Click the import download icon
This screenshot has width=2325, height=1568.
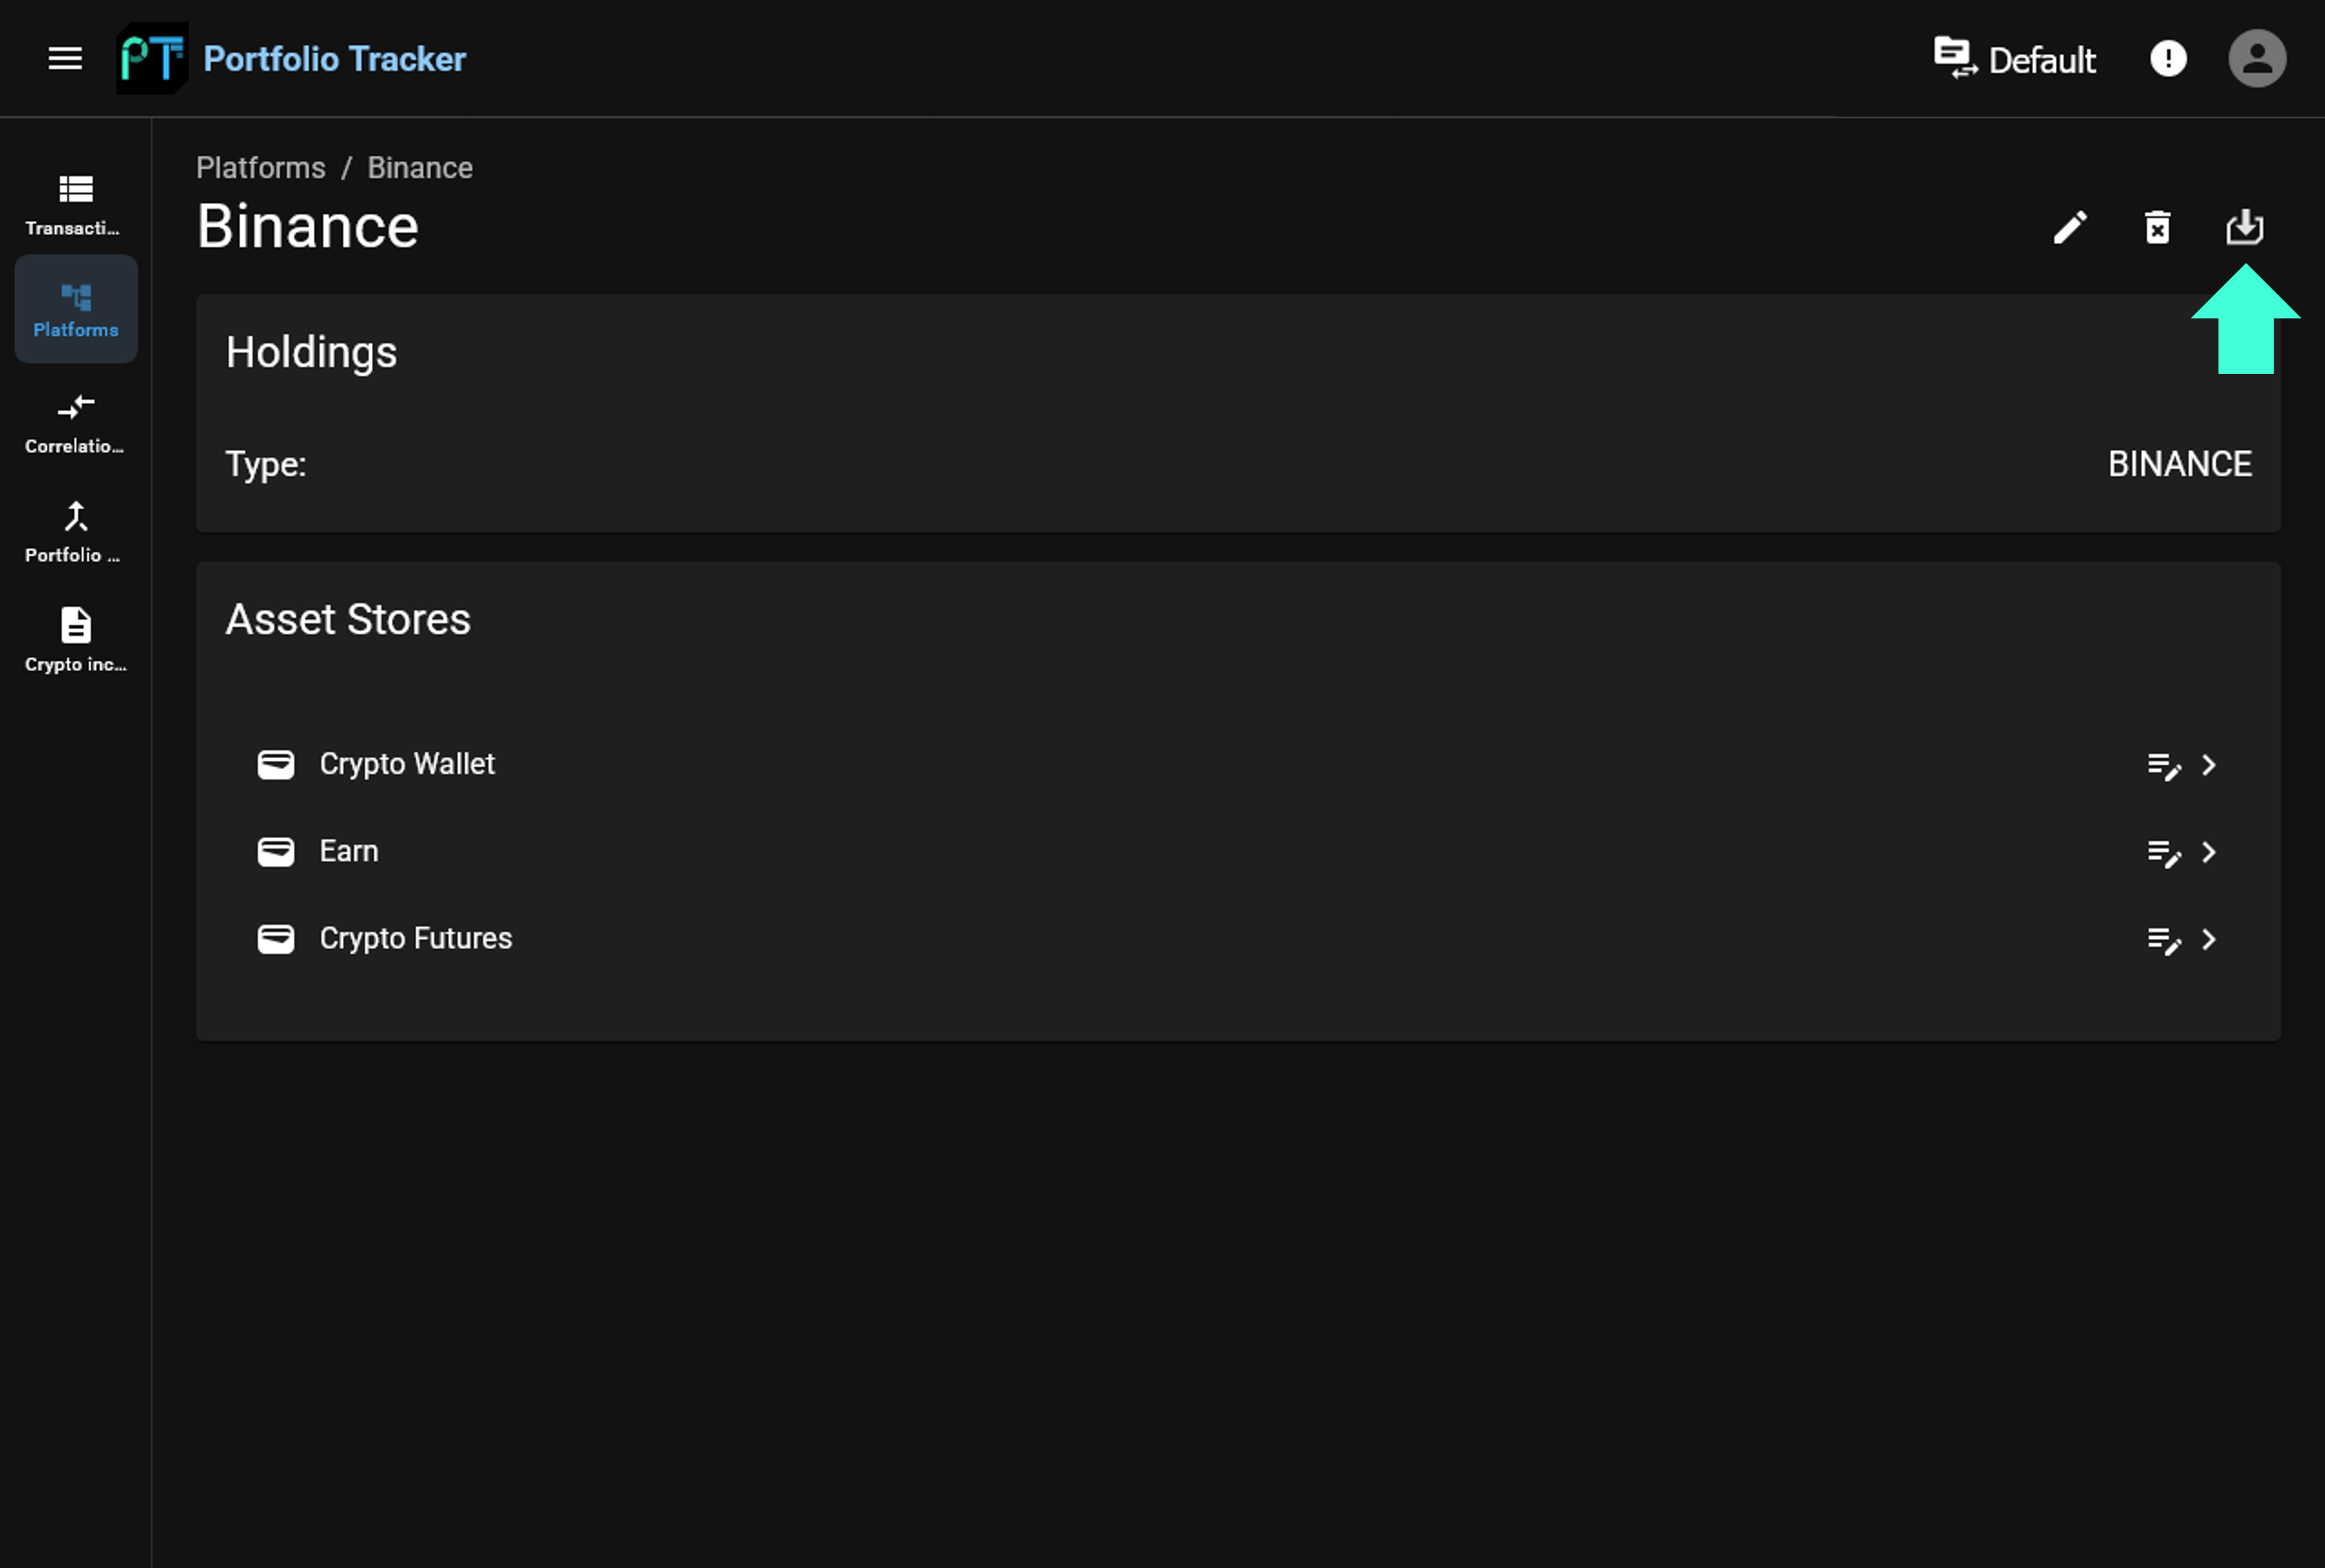[x=2244, y=227]
